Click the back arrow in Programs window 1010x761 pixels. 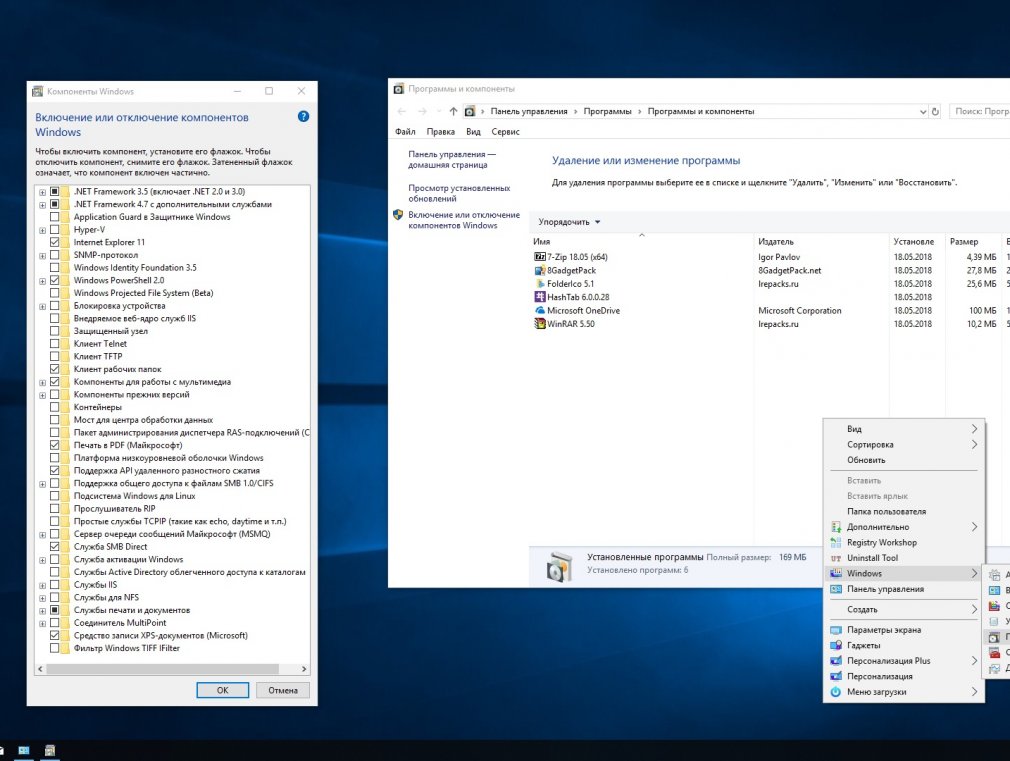[x=402, y=111]
